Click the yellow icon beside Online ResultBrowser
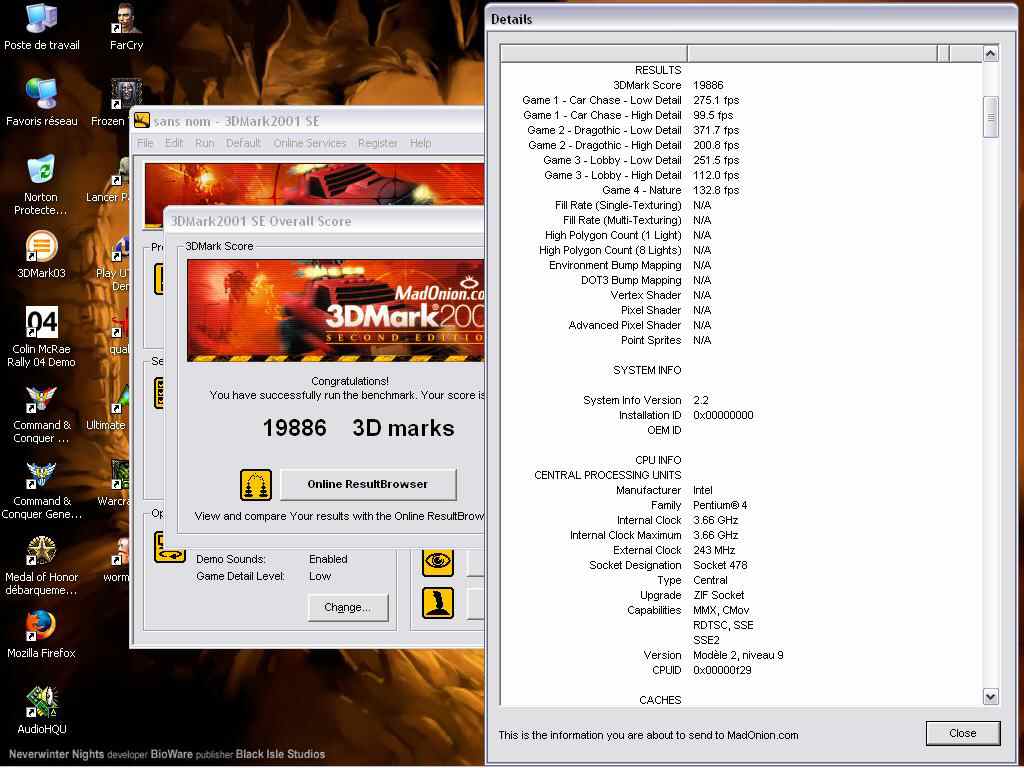The image size is (1024, 768). [256, 485]
